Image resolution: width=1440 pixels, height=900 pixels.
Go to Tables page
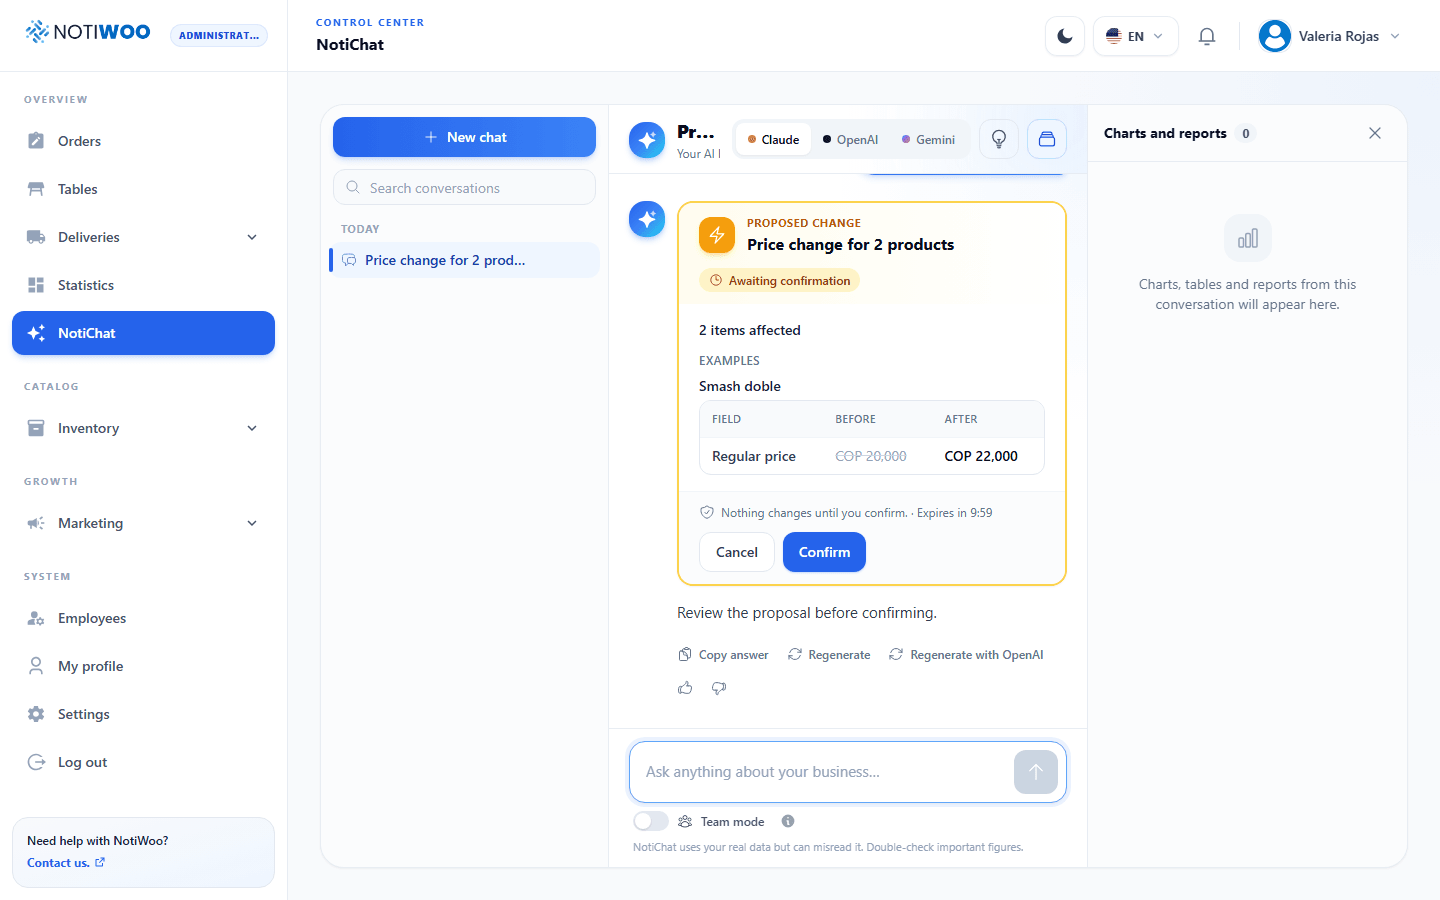[143, 189]
